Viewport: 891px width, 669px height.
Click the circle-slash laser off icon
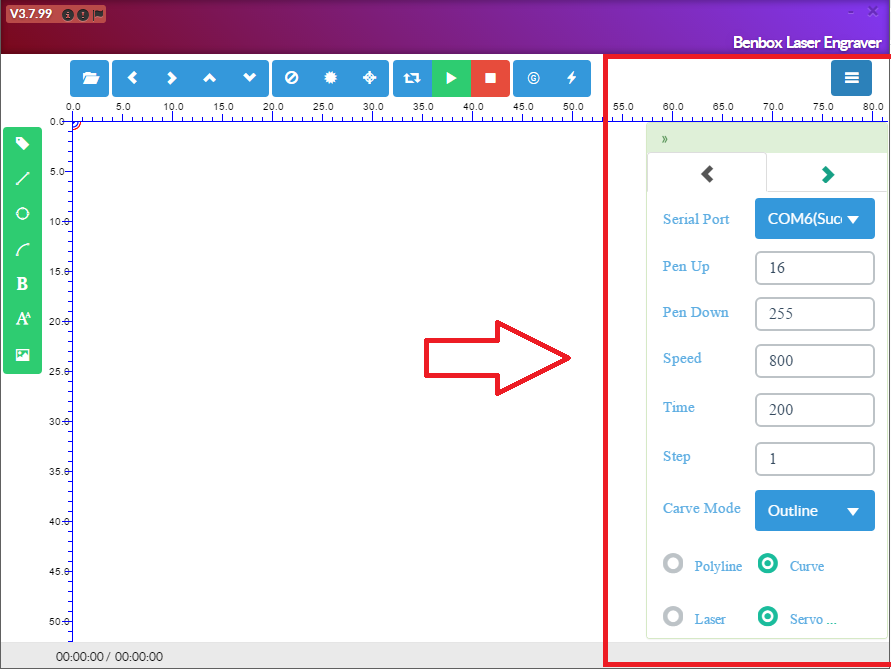292,78
